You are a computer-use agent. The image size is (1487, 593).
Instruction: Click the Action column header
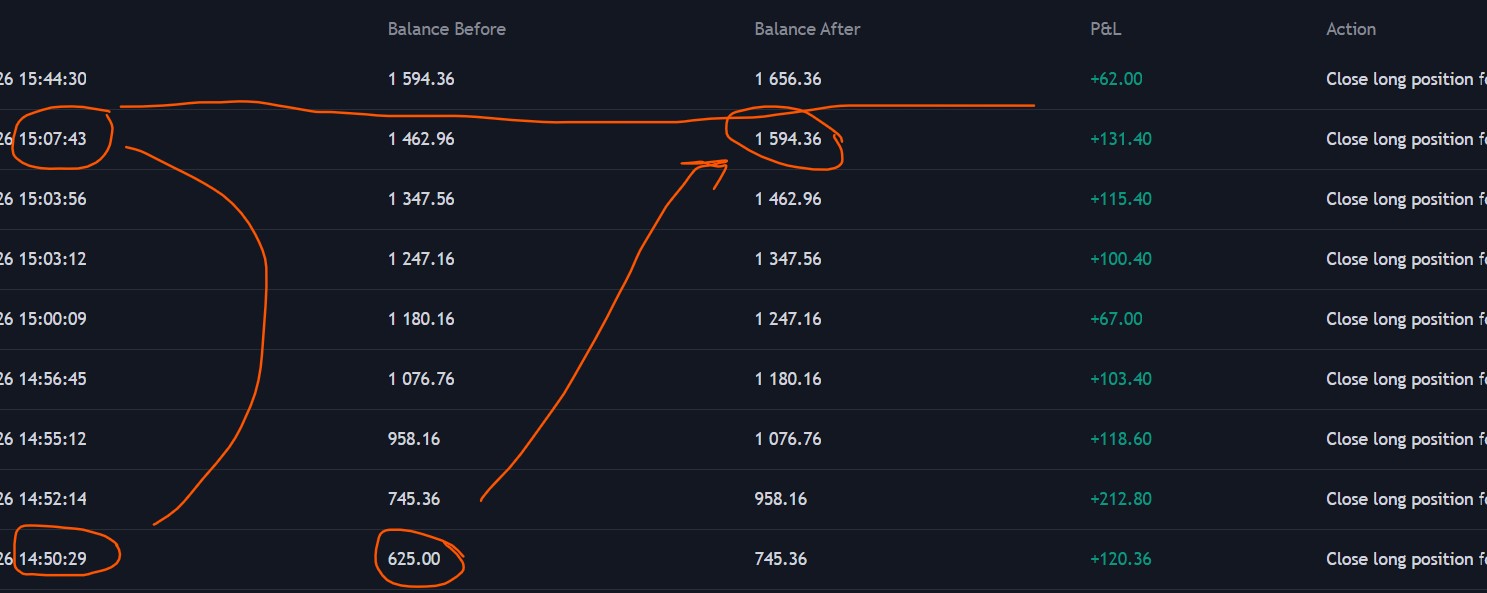point(1350,29)
